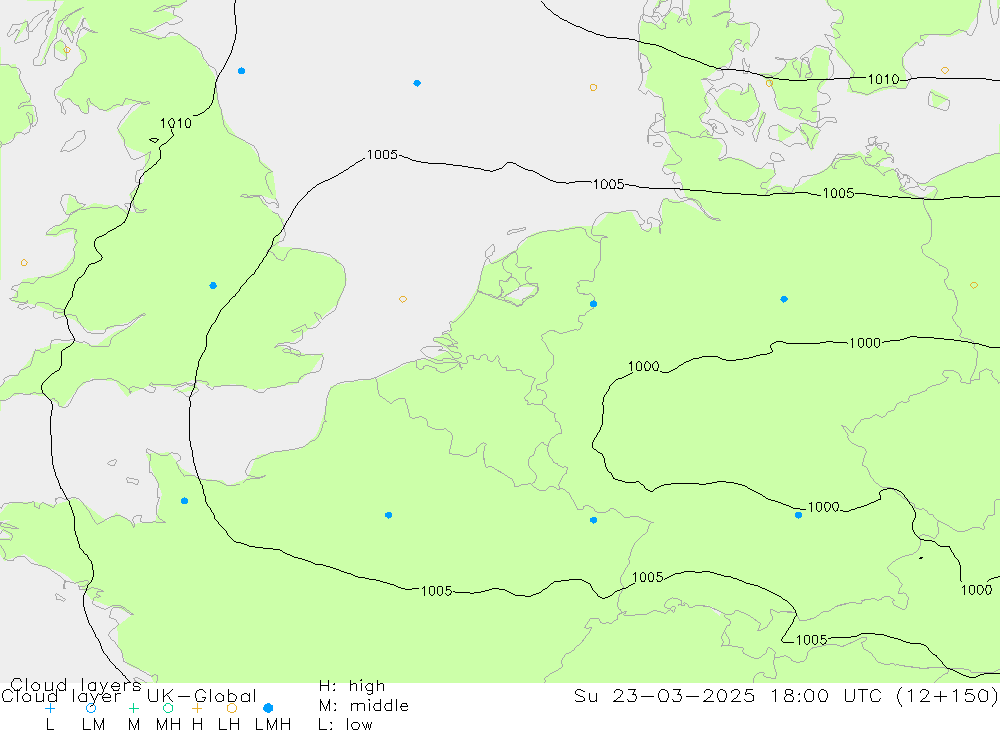
Task: Select the orange circle marker in the far east of Germany
Action: pyautogui.click(x=974, y=285)
